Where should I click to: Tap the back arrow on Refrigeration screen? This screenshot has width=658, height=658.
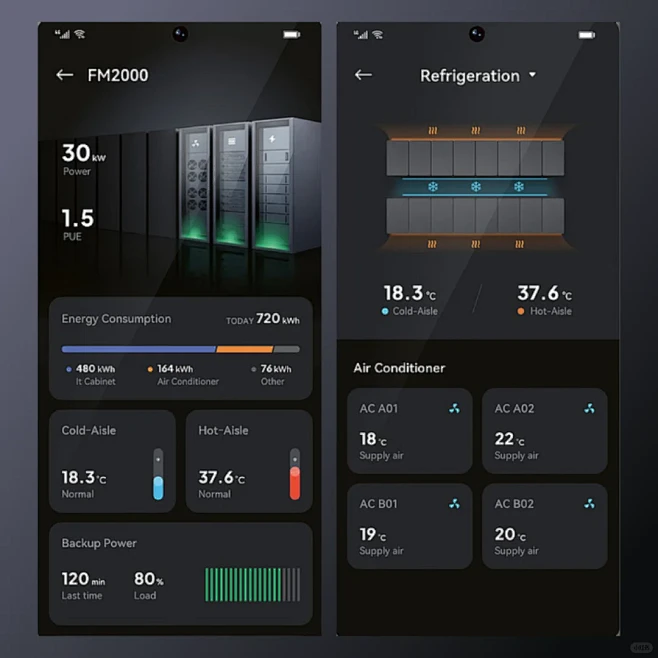[363, 75]
